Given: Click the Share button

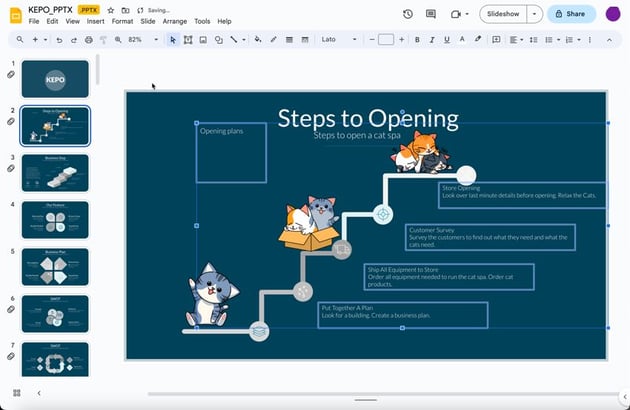Looking at the screenshot, I should [x=571, y=14].
